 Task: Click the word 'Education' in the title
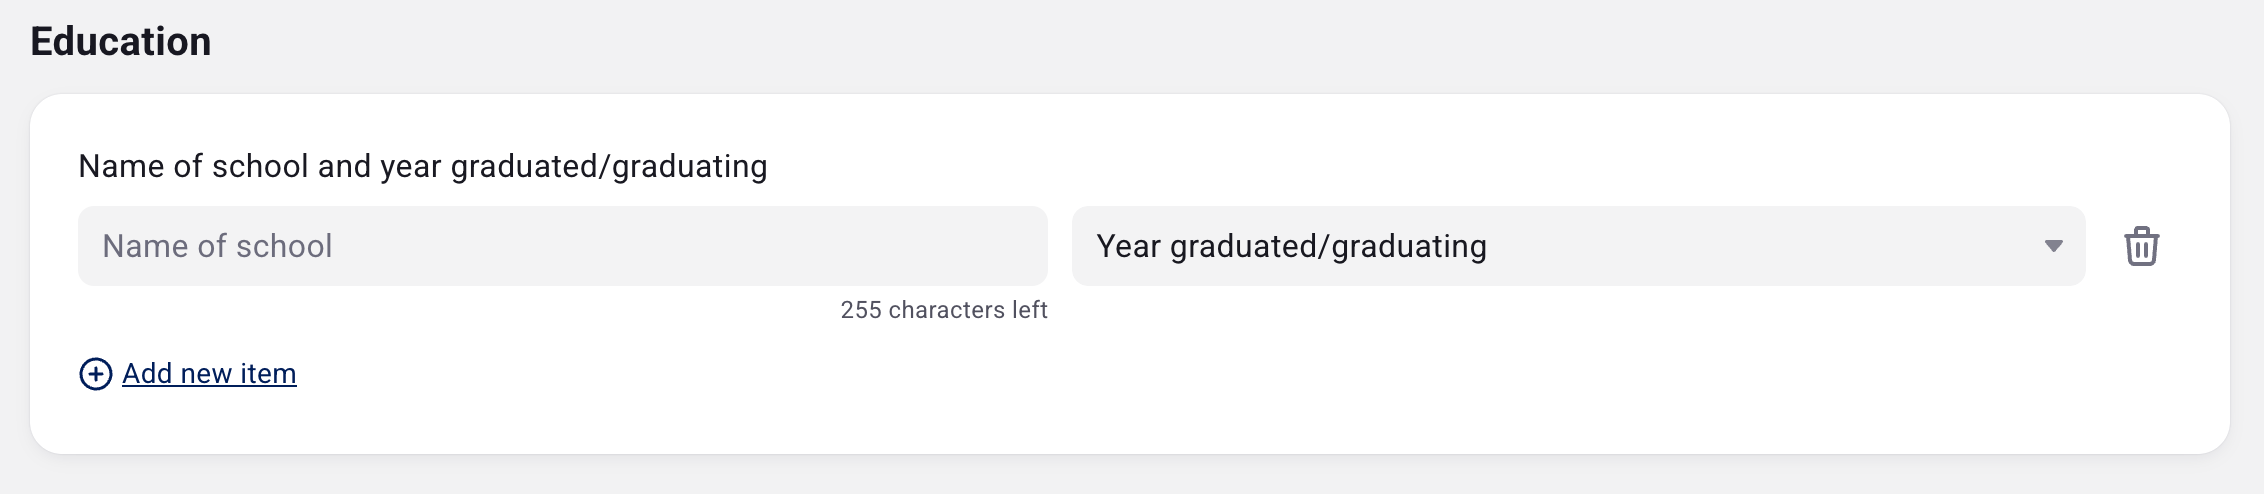tap(121, 42)
